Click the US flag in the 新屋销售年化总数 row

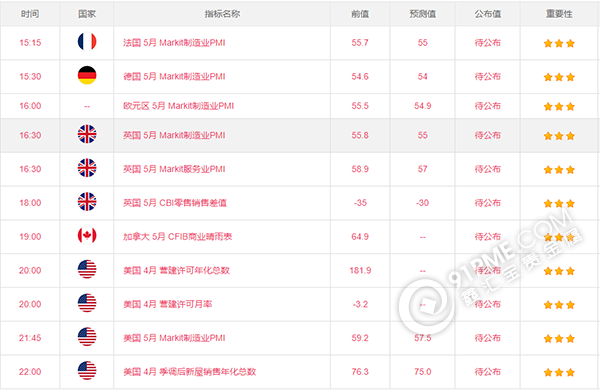click(87, 370)
